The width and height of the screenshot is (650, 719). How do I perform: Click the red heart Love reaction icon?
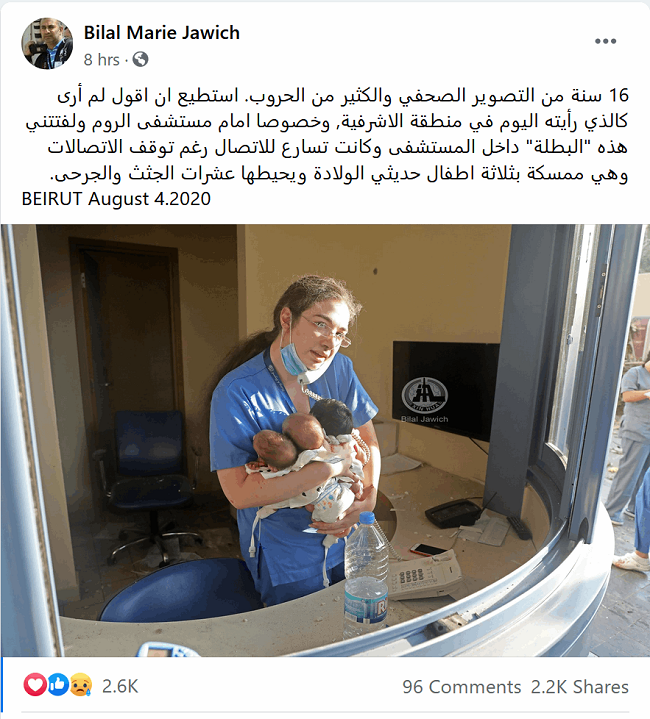click(35, 685)
